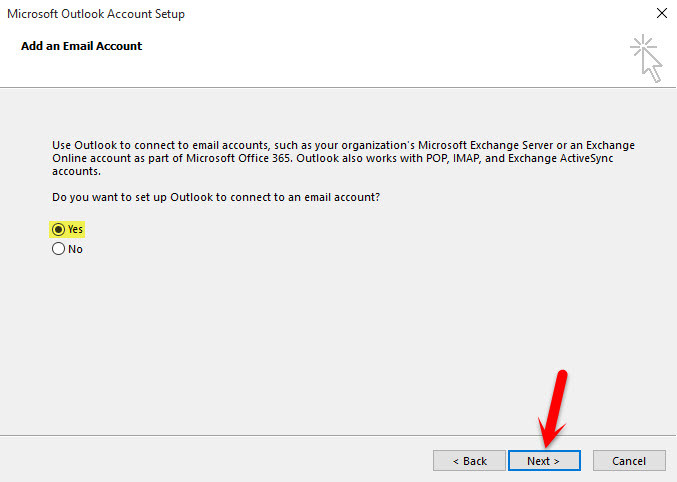Click the 'Add an Email Account' heading
Screen dimensions: 677x482
(82, 46)
